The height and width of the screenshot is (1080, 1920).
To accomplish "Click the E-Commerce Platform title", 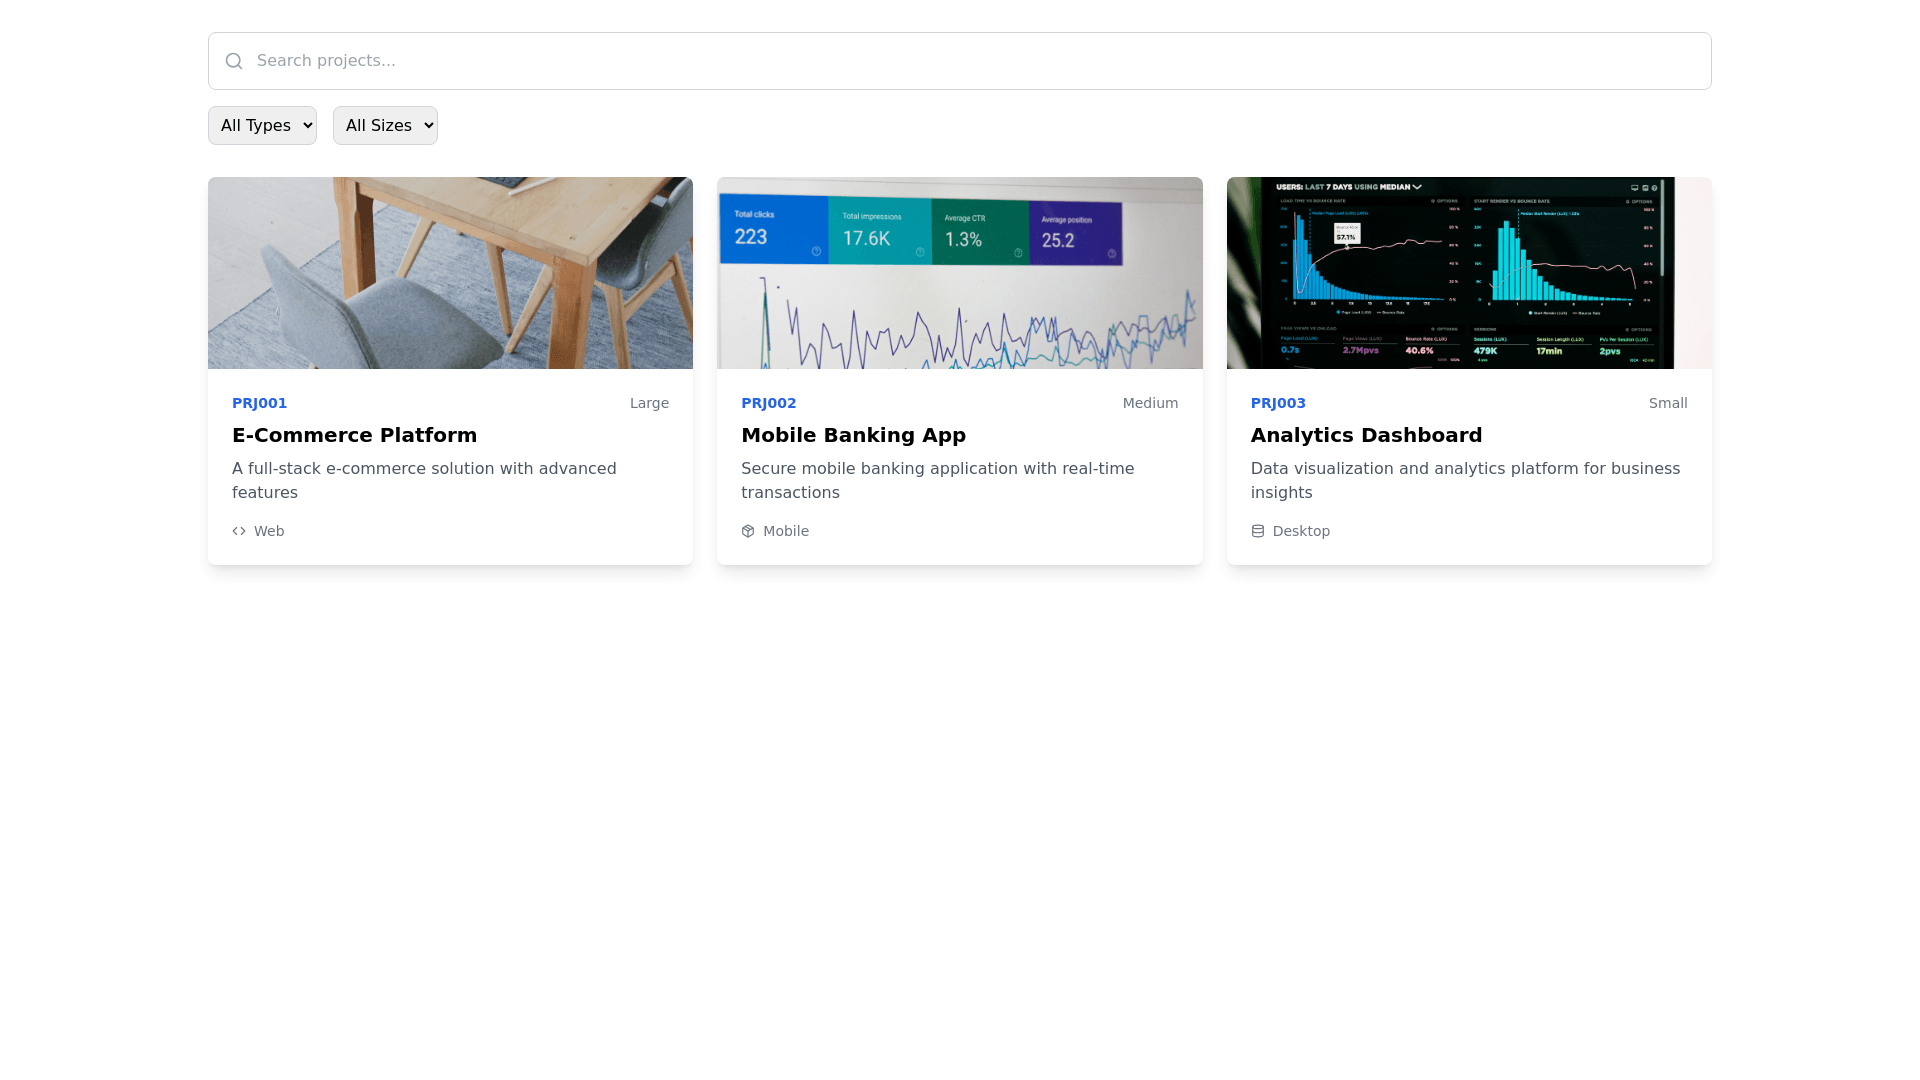I will pos(354,435).
